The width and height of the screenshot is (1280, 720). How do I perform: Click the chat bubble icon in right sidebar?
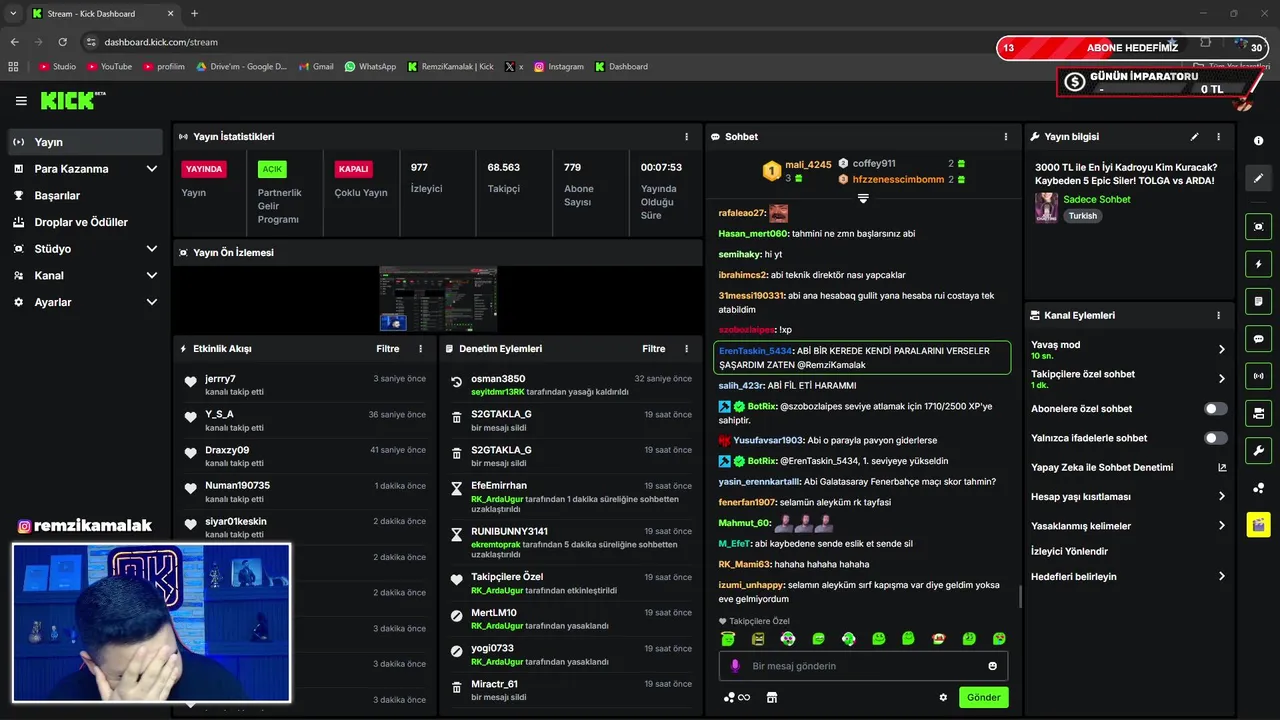click(x=1258, y=339)
